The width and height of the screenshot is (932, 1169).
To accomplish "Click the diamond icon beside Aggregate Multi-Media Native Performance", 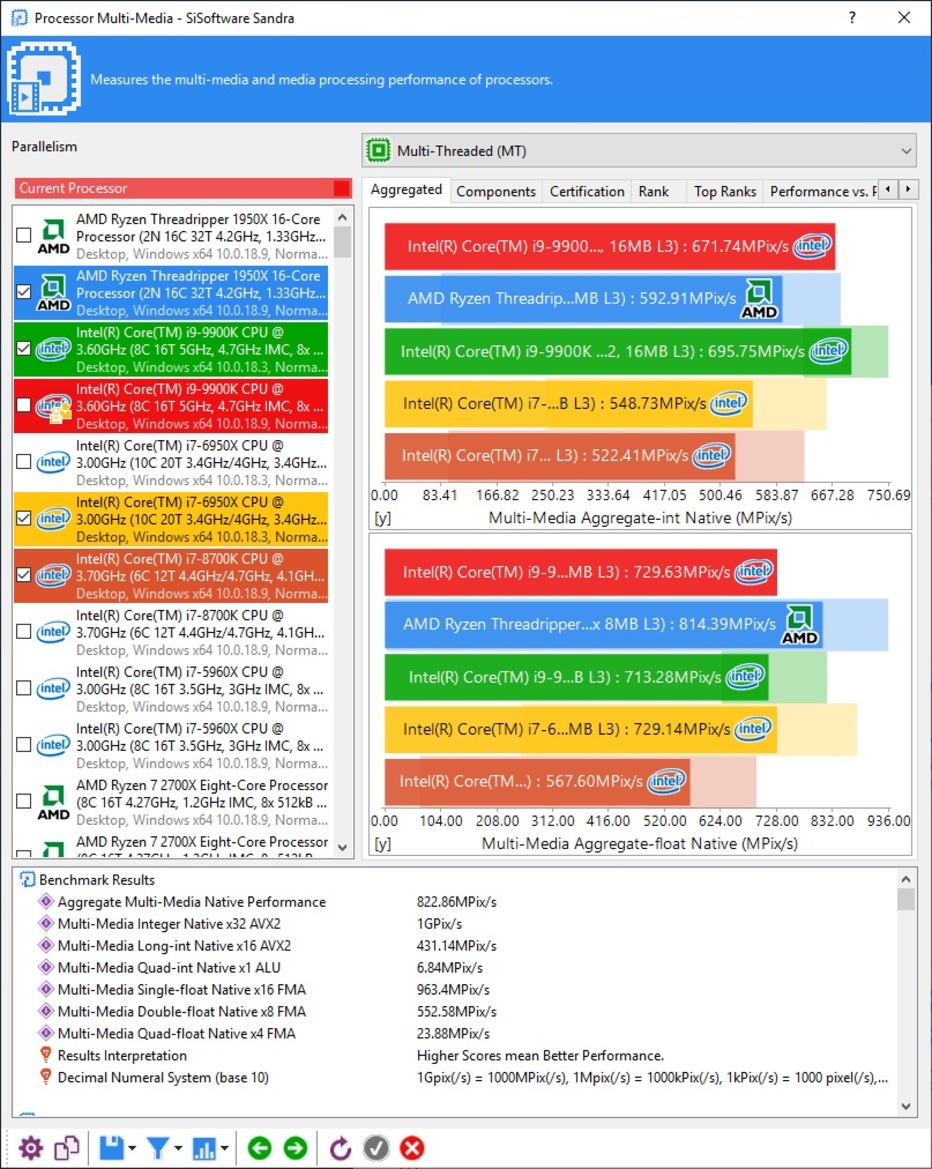I will (45, 901).
